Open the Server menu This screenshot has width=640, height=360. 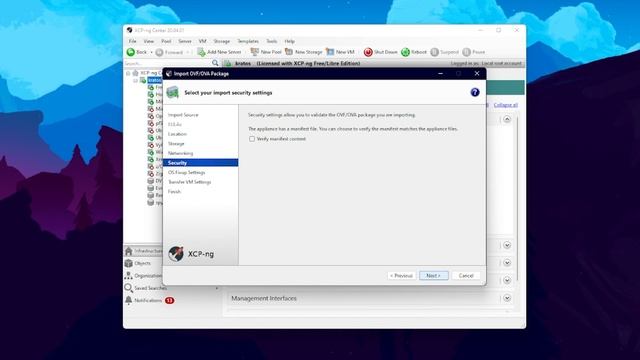[185, 41]
